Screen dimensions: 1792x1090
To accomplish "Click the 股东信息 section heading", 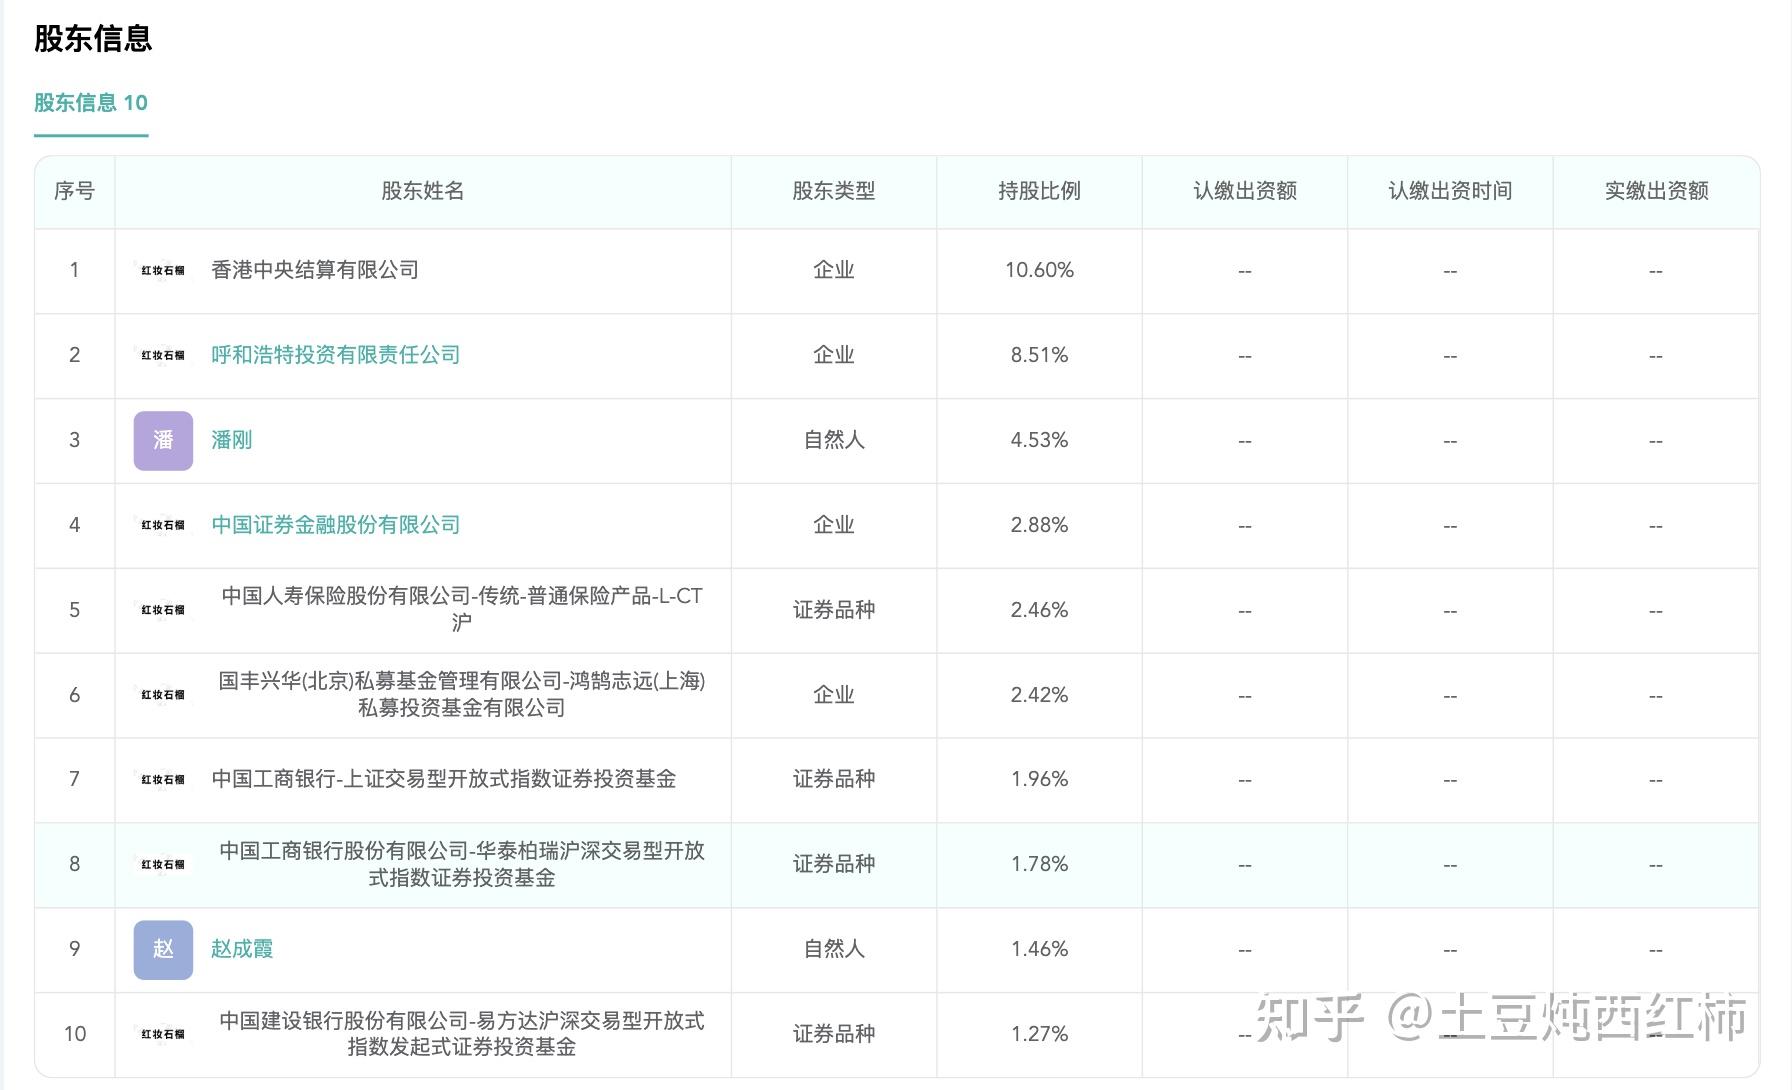I will click(91, 39).
